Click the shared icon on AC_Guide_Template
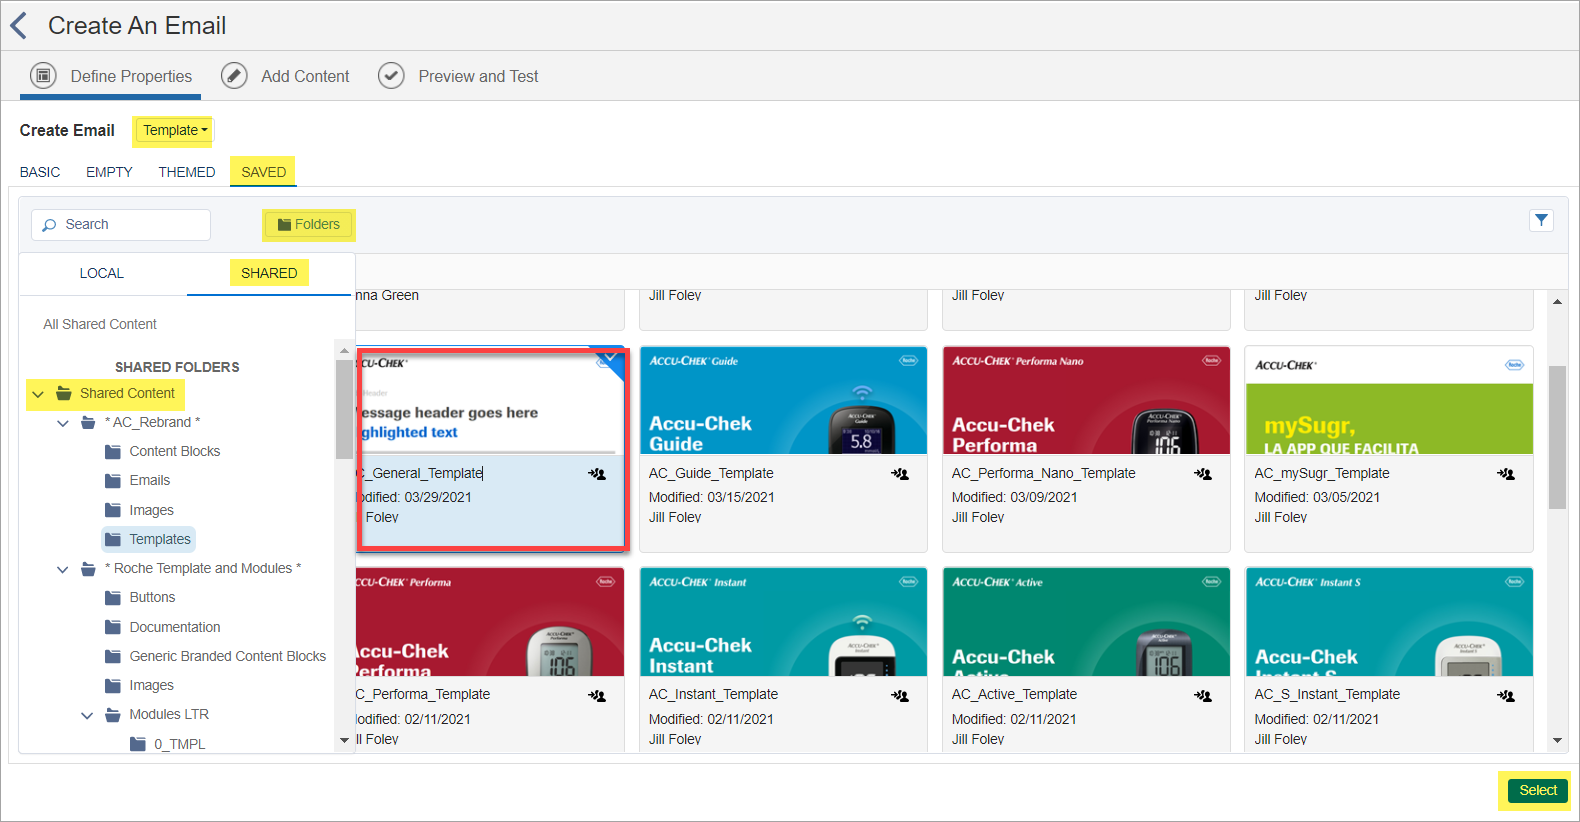This screenshot has width=1580, height=822. 900,474
